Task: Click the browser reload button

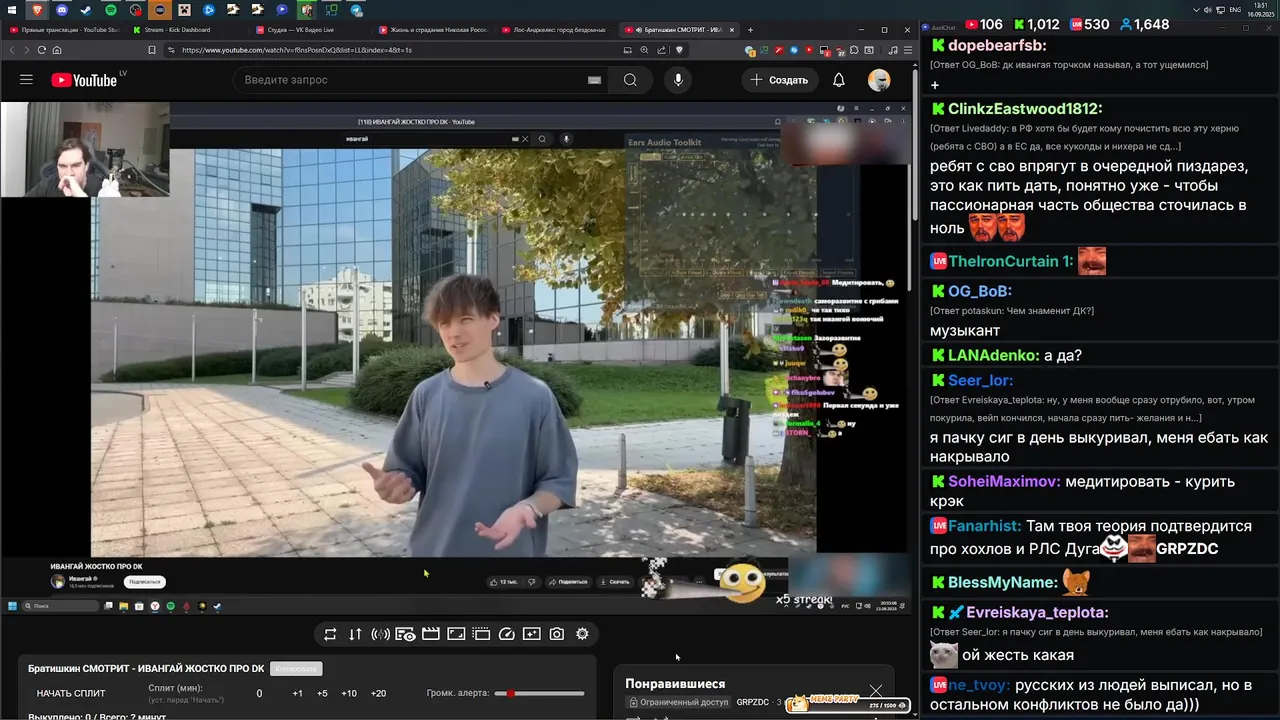Action: tap(42, 50)
